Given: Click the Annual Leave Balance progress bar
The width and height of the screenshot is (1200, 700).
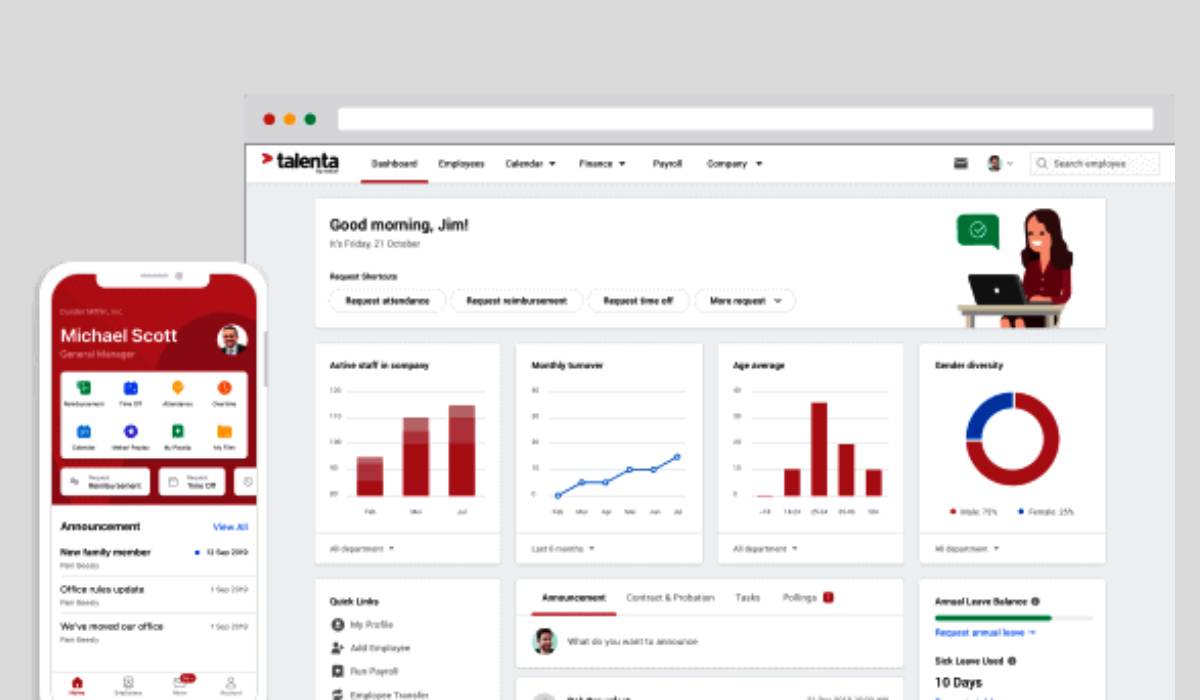Looking at the screenshot, I should (x=1013, y=618).
